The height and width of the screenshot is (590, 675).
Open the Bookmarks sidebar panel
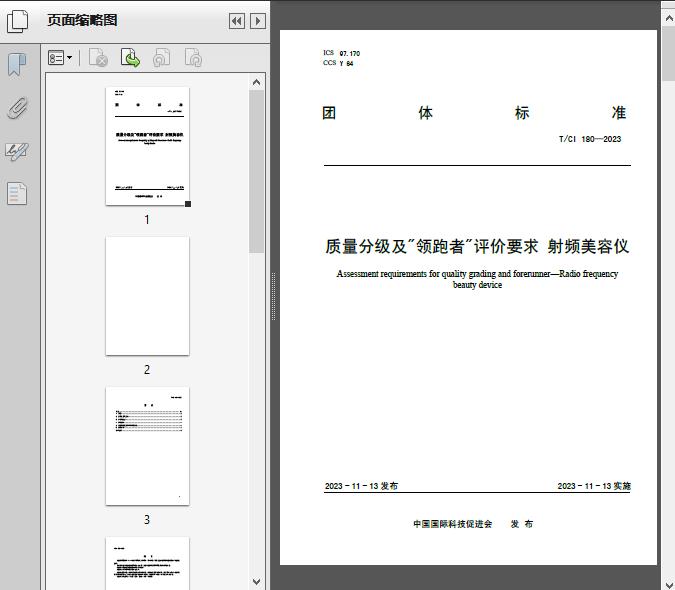(x=17, y=65)
